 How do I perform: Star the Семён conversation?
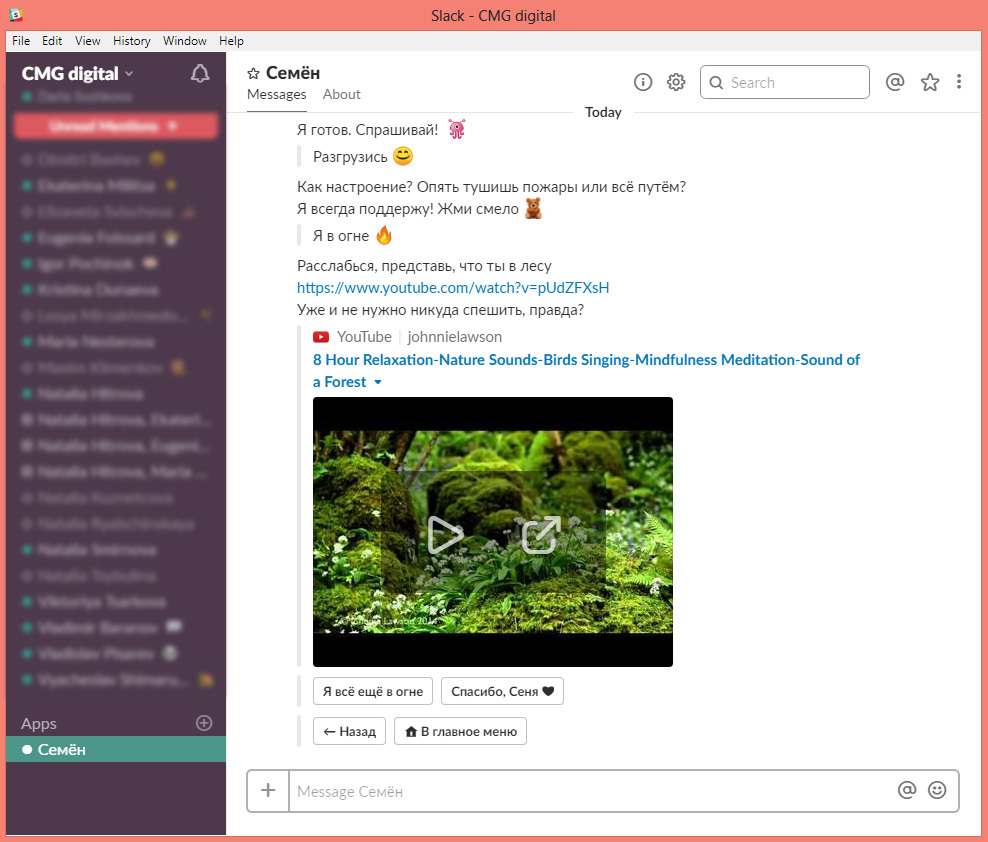pyautogui.click(x=253, y=74)
